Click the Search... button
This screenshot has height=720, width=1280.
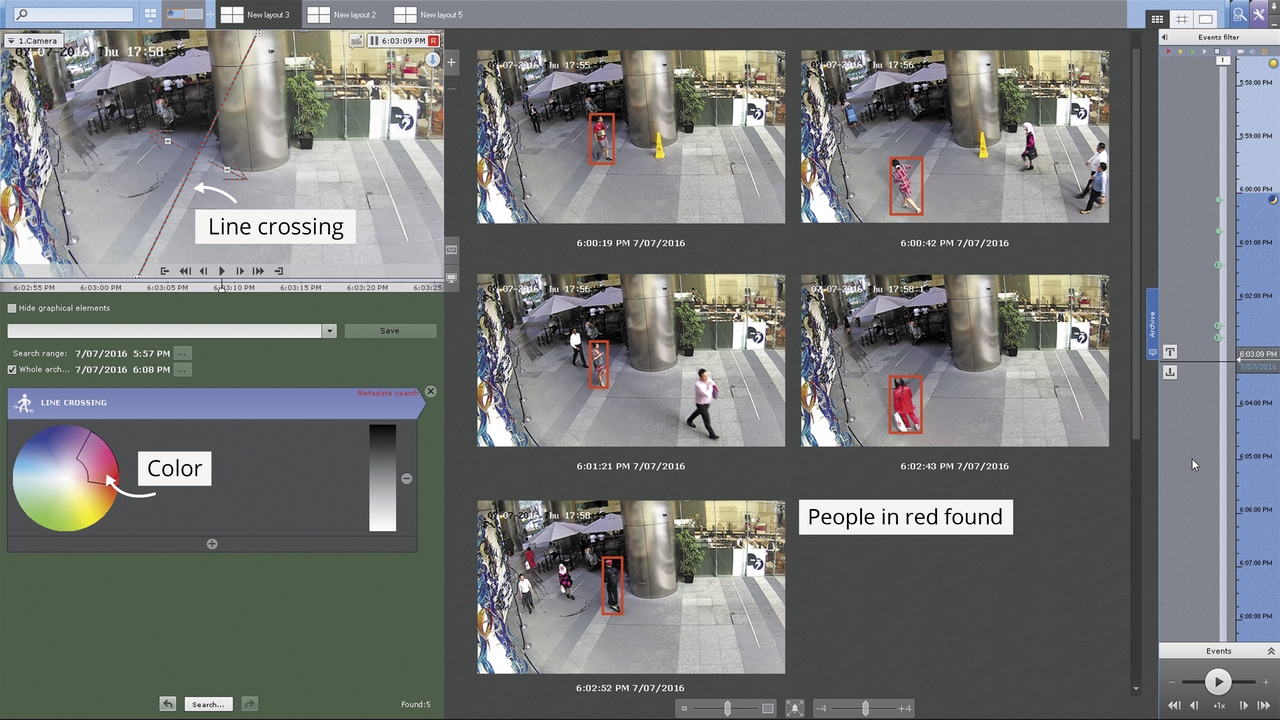tap(208, 704)
